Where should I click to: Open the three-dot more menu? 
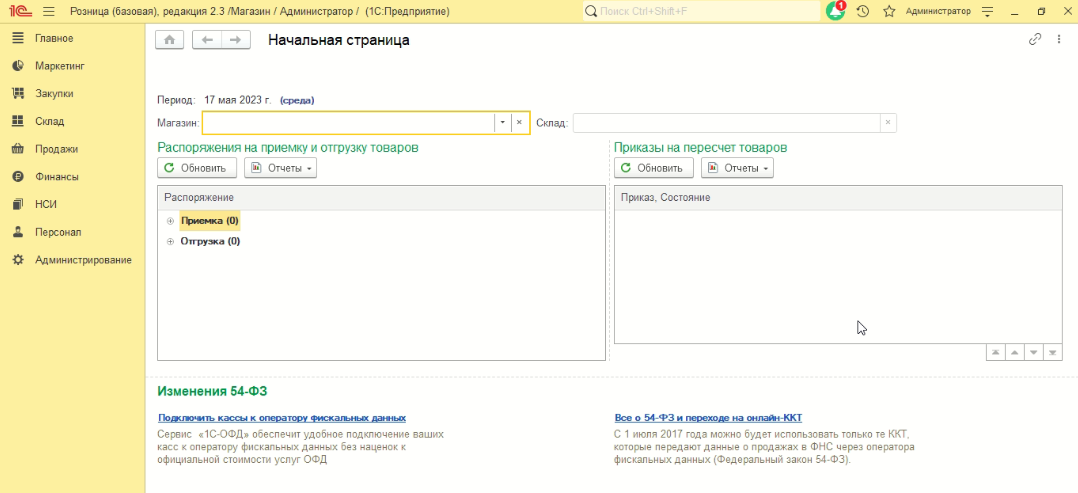tap(1059, 39)
